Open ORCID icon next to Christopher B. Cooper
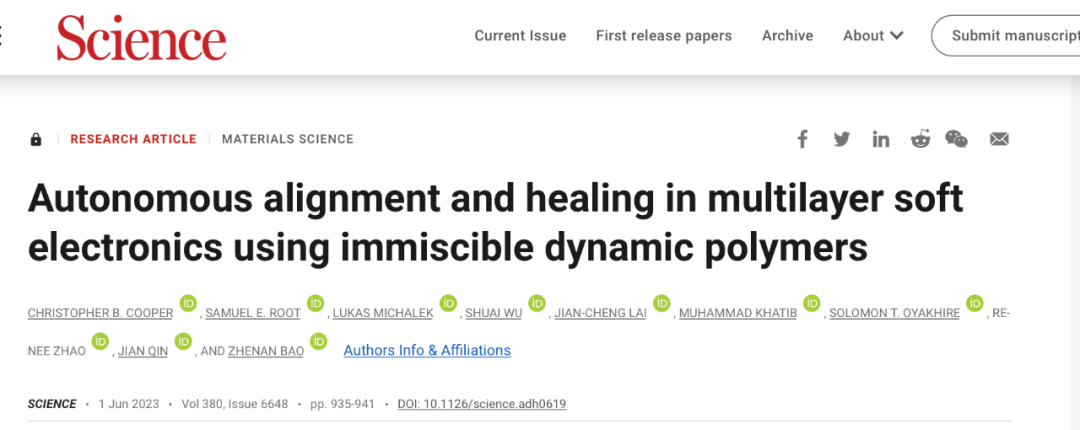 click(x=188, y=304)
